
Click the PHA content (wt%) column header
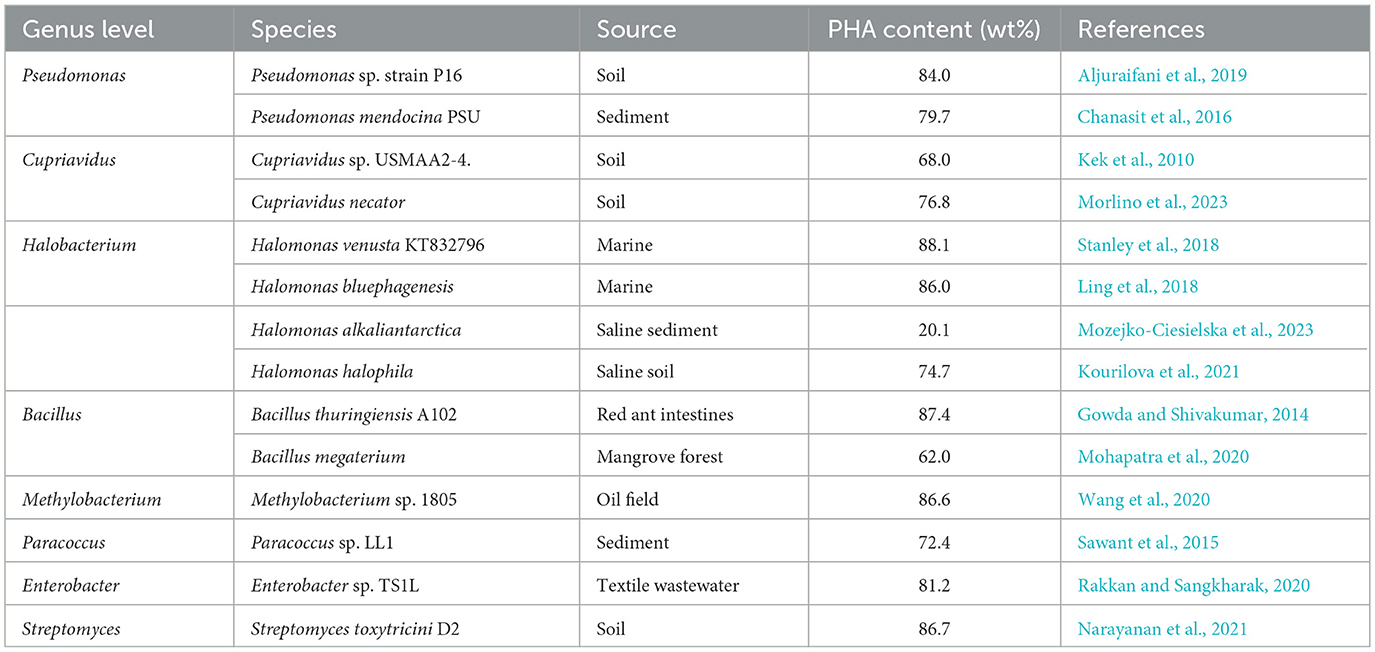tap(934, 30)
